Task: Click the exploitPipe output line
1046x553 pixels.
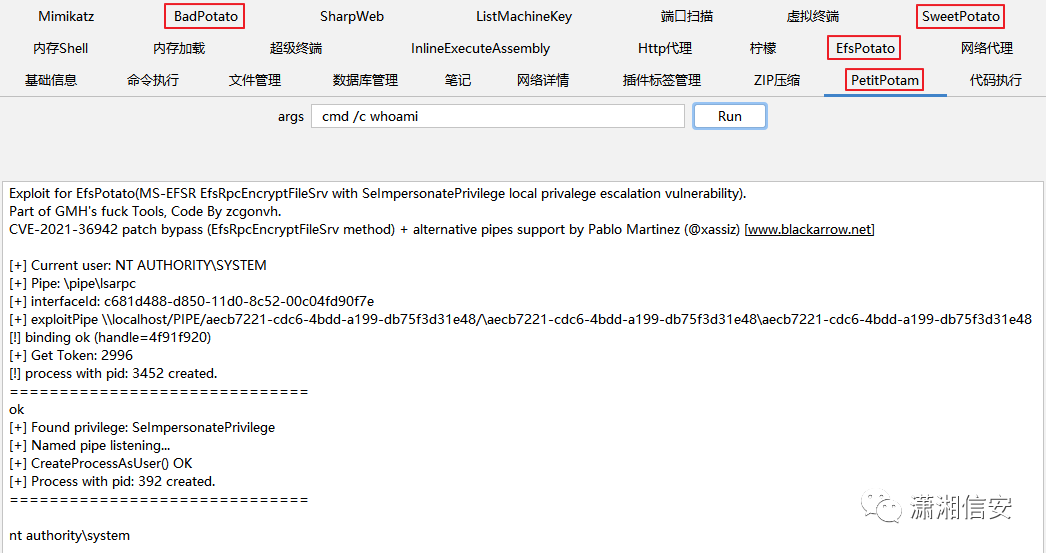Action: [520, 320]
